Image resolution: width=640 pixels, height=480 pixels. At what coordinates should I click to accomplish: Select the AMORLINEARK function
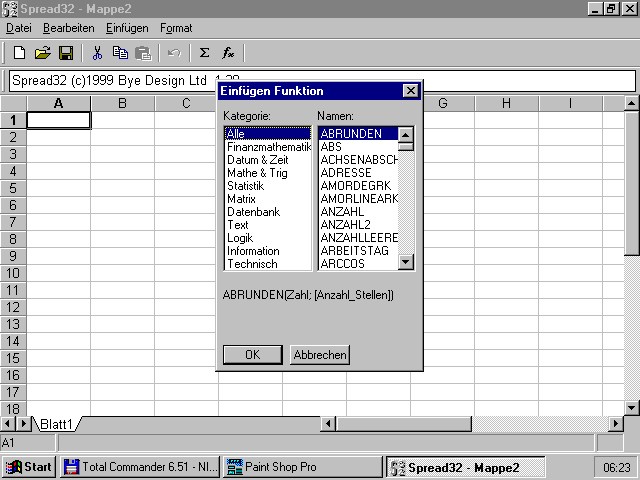click(x=358, y=199)
